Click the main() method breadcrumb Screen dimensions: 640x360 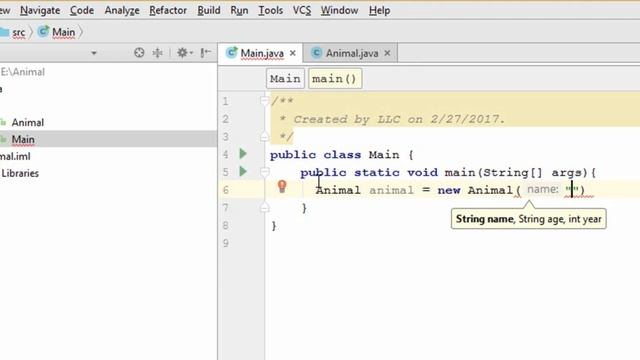335,78
